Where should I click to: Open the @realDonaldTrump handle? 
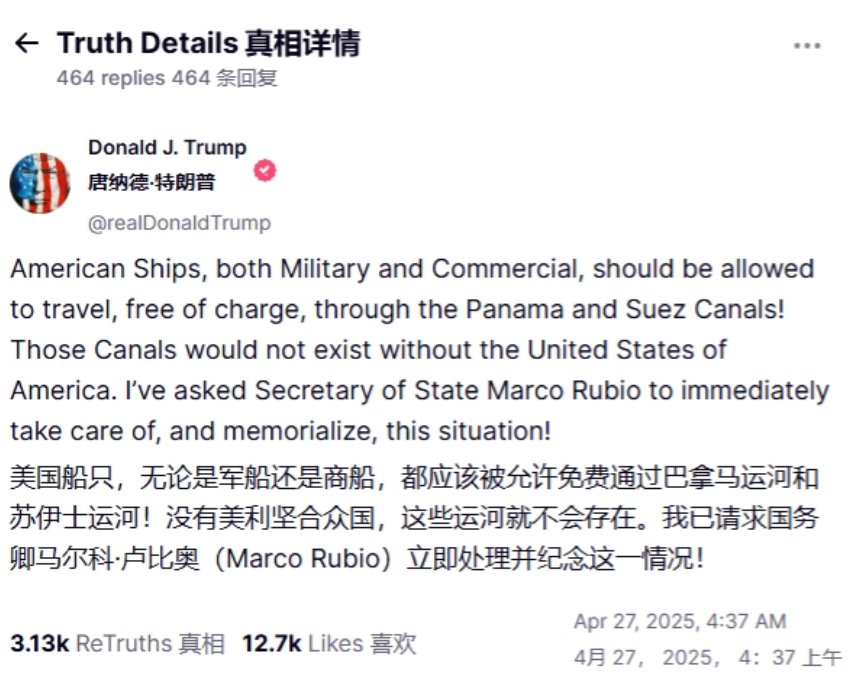(x=179, y=223)
